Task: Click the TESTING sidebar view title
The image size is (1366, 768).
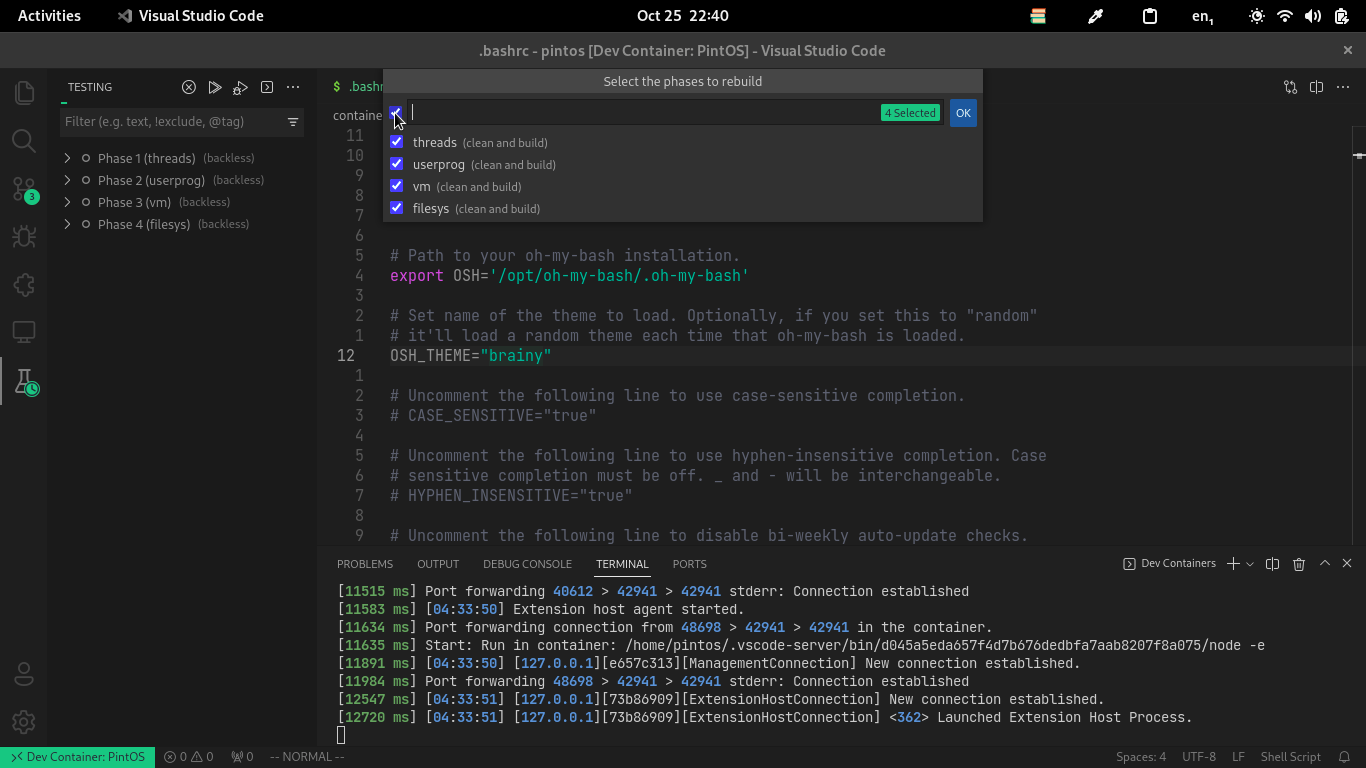Action: [x=90, y=87]
